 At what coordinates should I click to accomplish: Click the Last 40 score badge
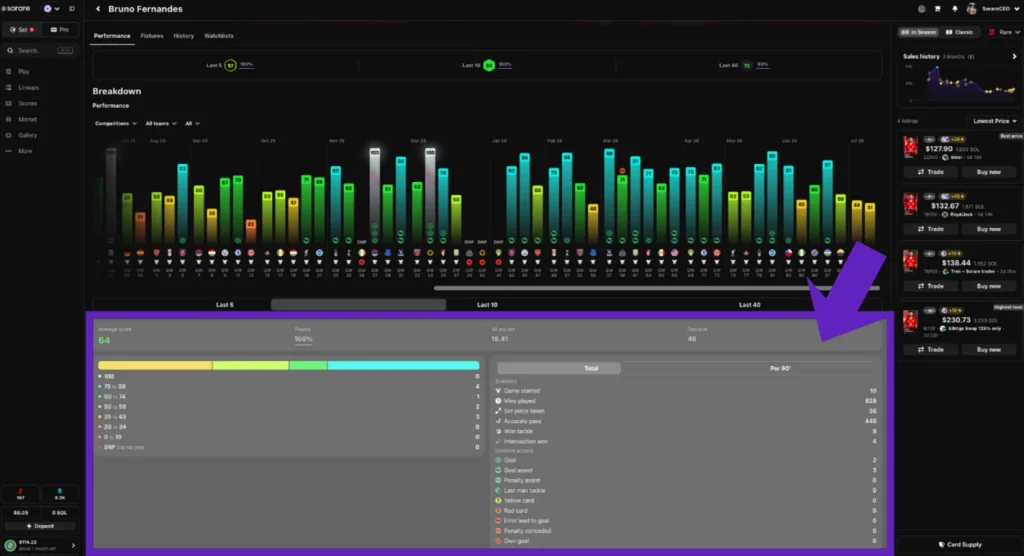(746, 65)
